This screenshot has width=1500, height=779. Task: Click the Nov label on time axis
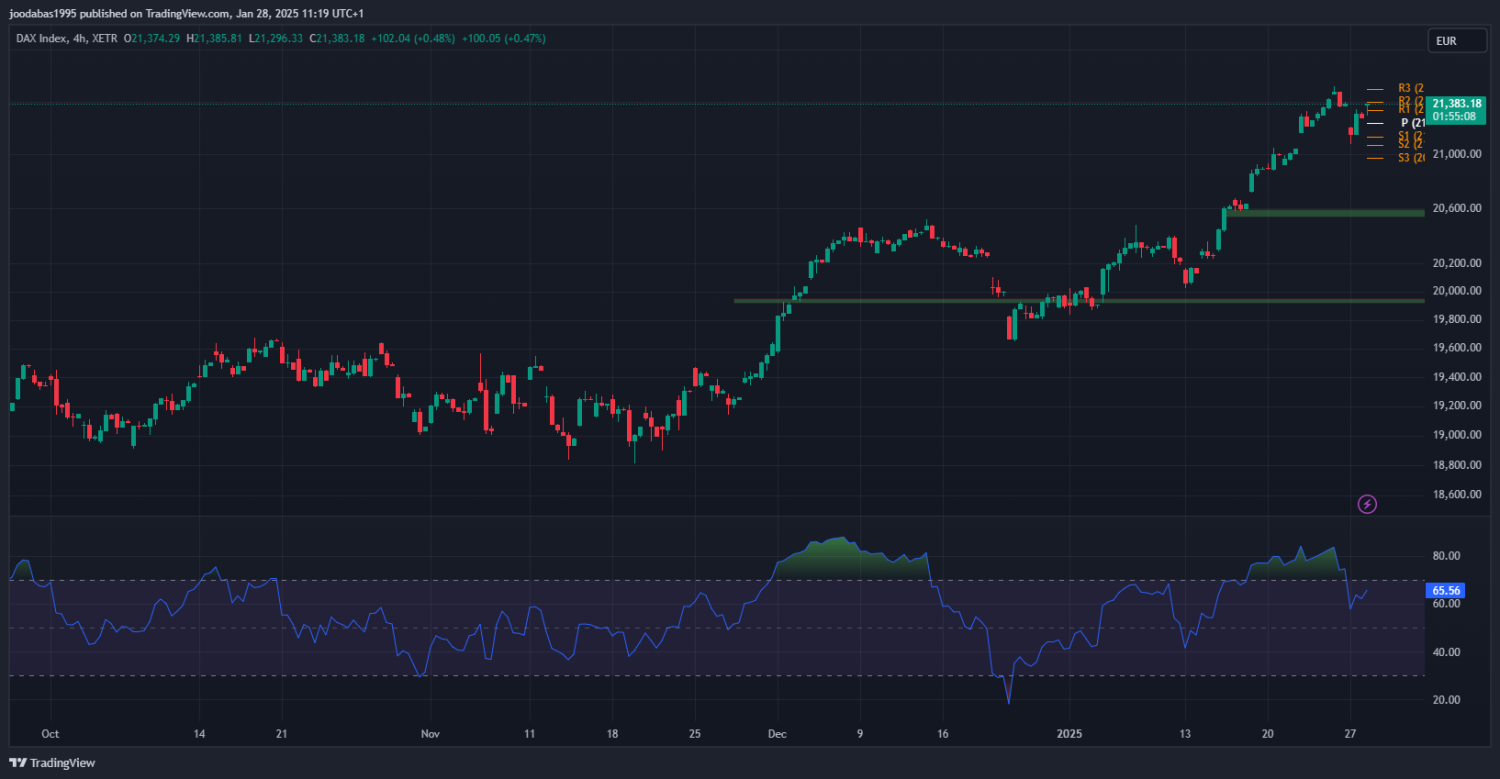tap(430, 734)
